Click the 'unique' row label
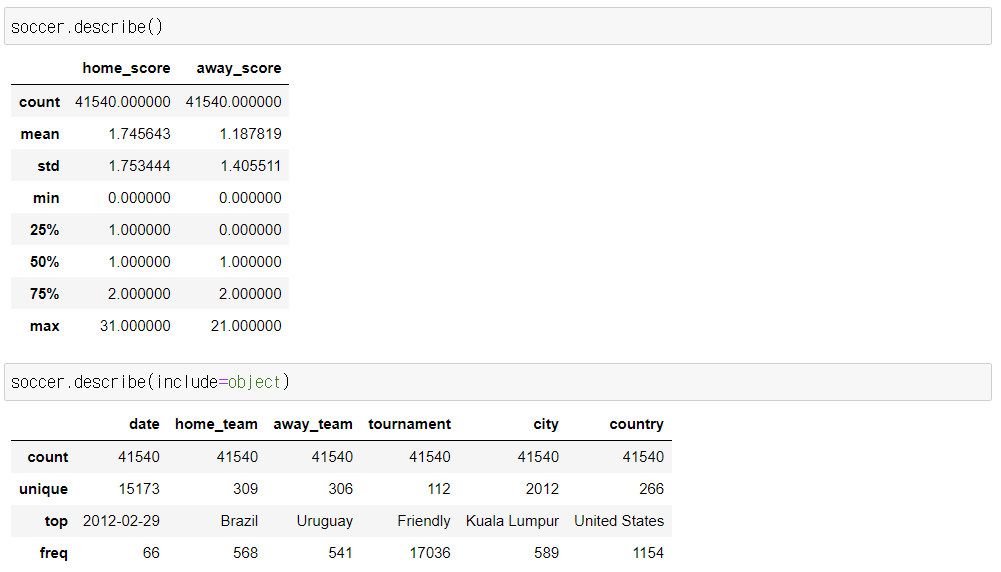Screen dimensions: 1001x572 click(43, 489)
